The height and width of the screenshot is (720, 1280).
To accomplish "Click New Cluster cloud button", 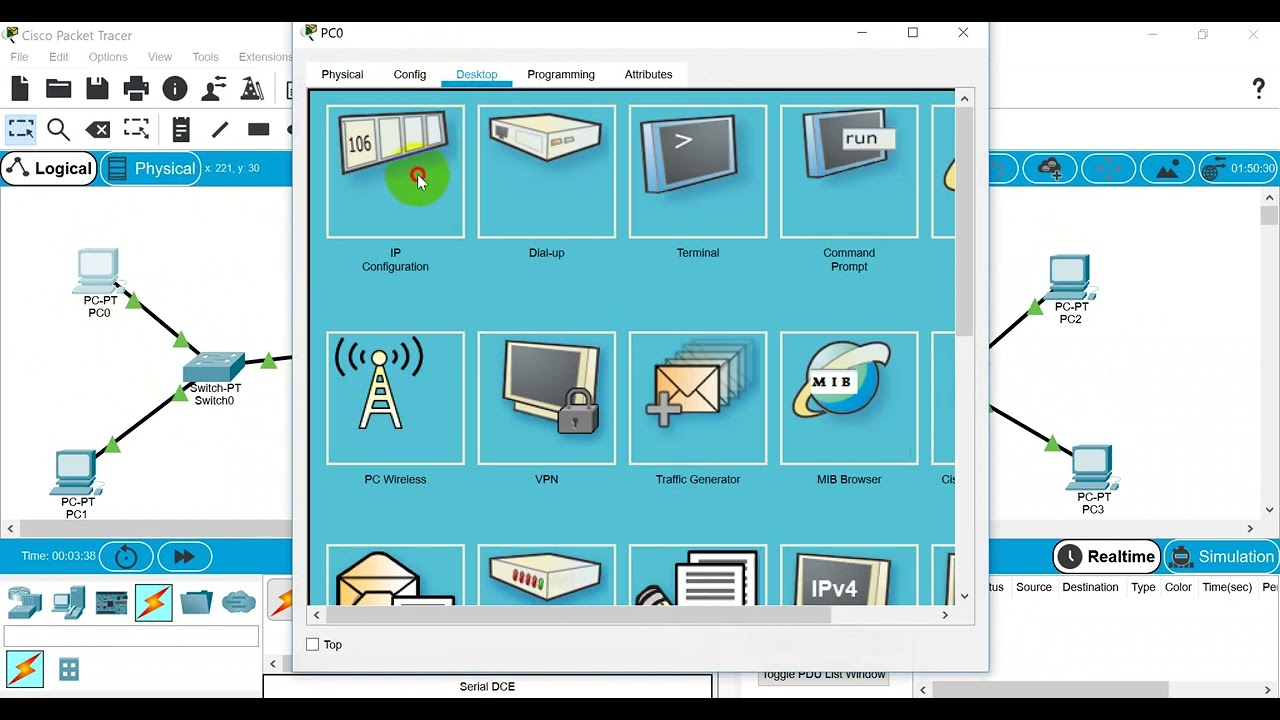I will pyautogui.click(x=1050, y=168).
